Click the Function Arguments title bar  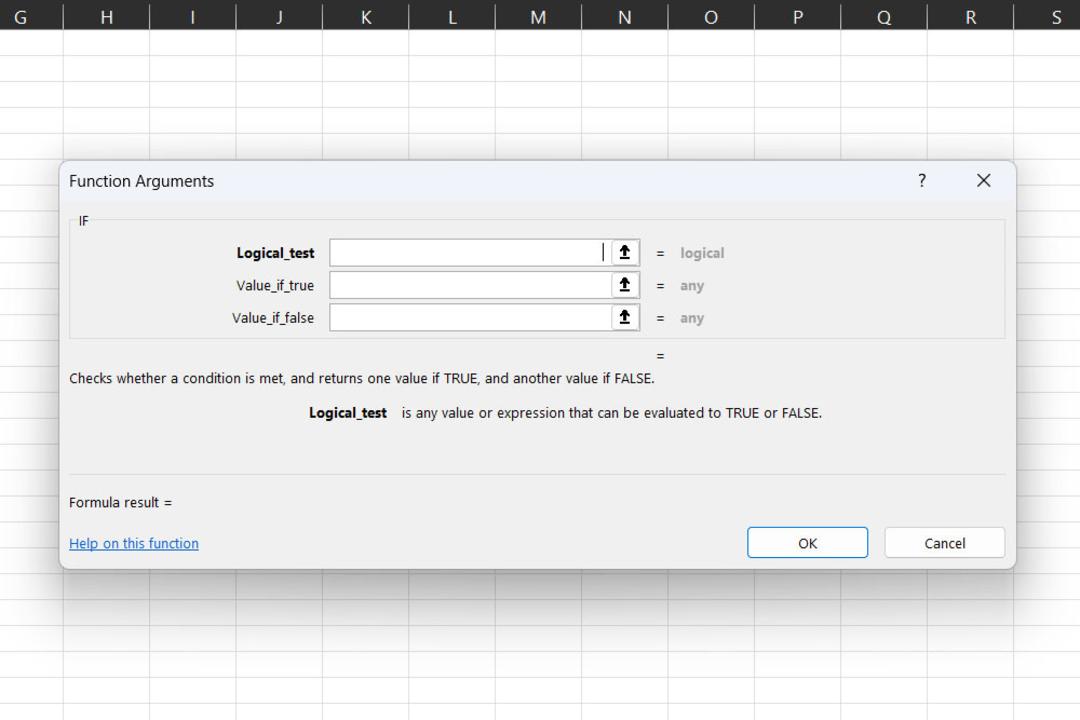pos(482,181)
